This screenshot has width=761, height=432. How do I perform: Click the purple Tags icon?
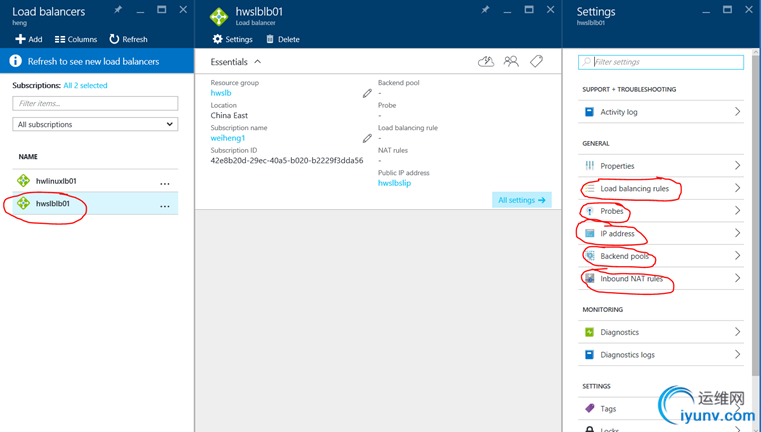pos(589,408)
